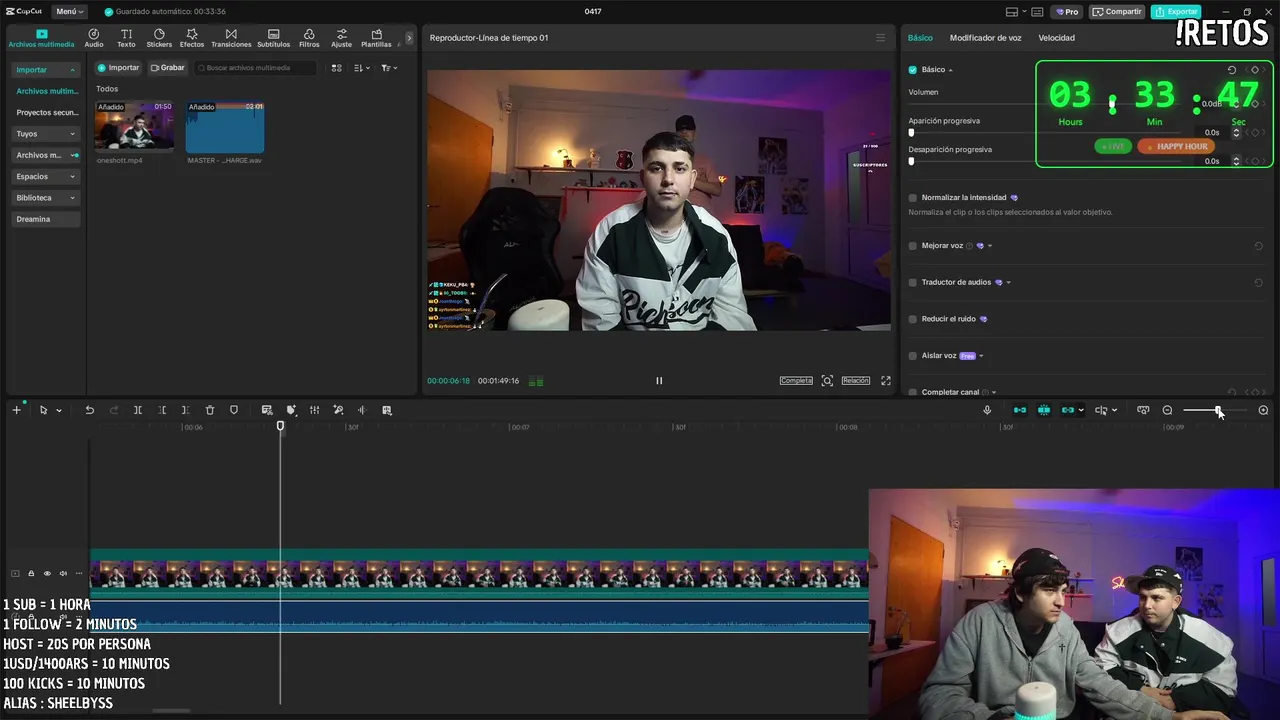Mute the video track audio

[63, 574]
